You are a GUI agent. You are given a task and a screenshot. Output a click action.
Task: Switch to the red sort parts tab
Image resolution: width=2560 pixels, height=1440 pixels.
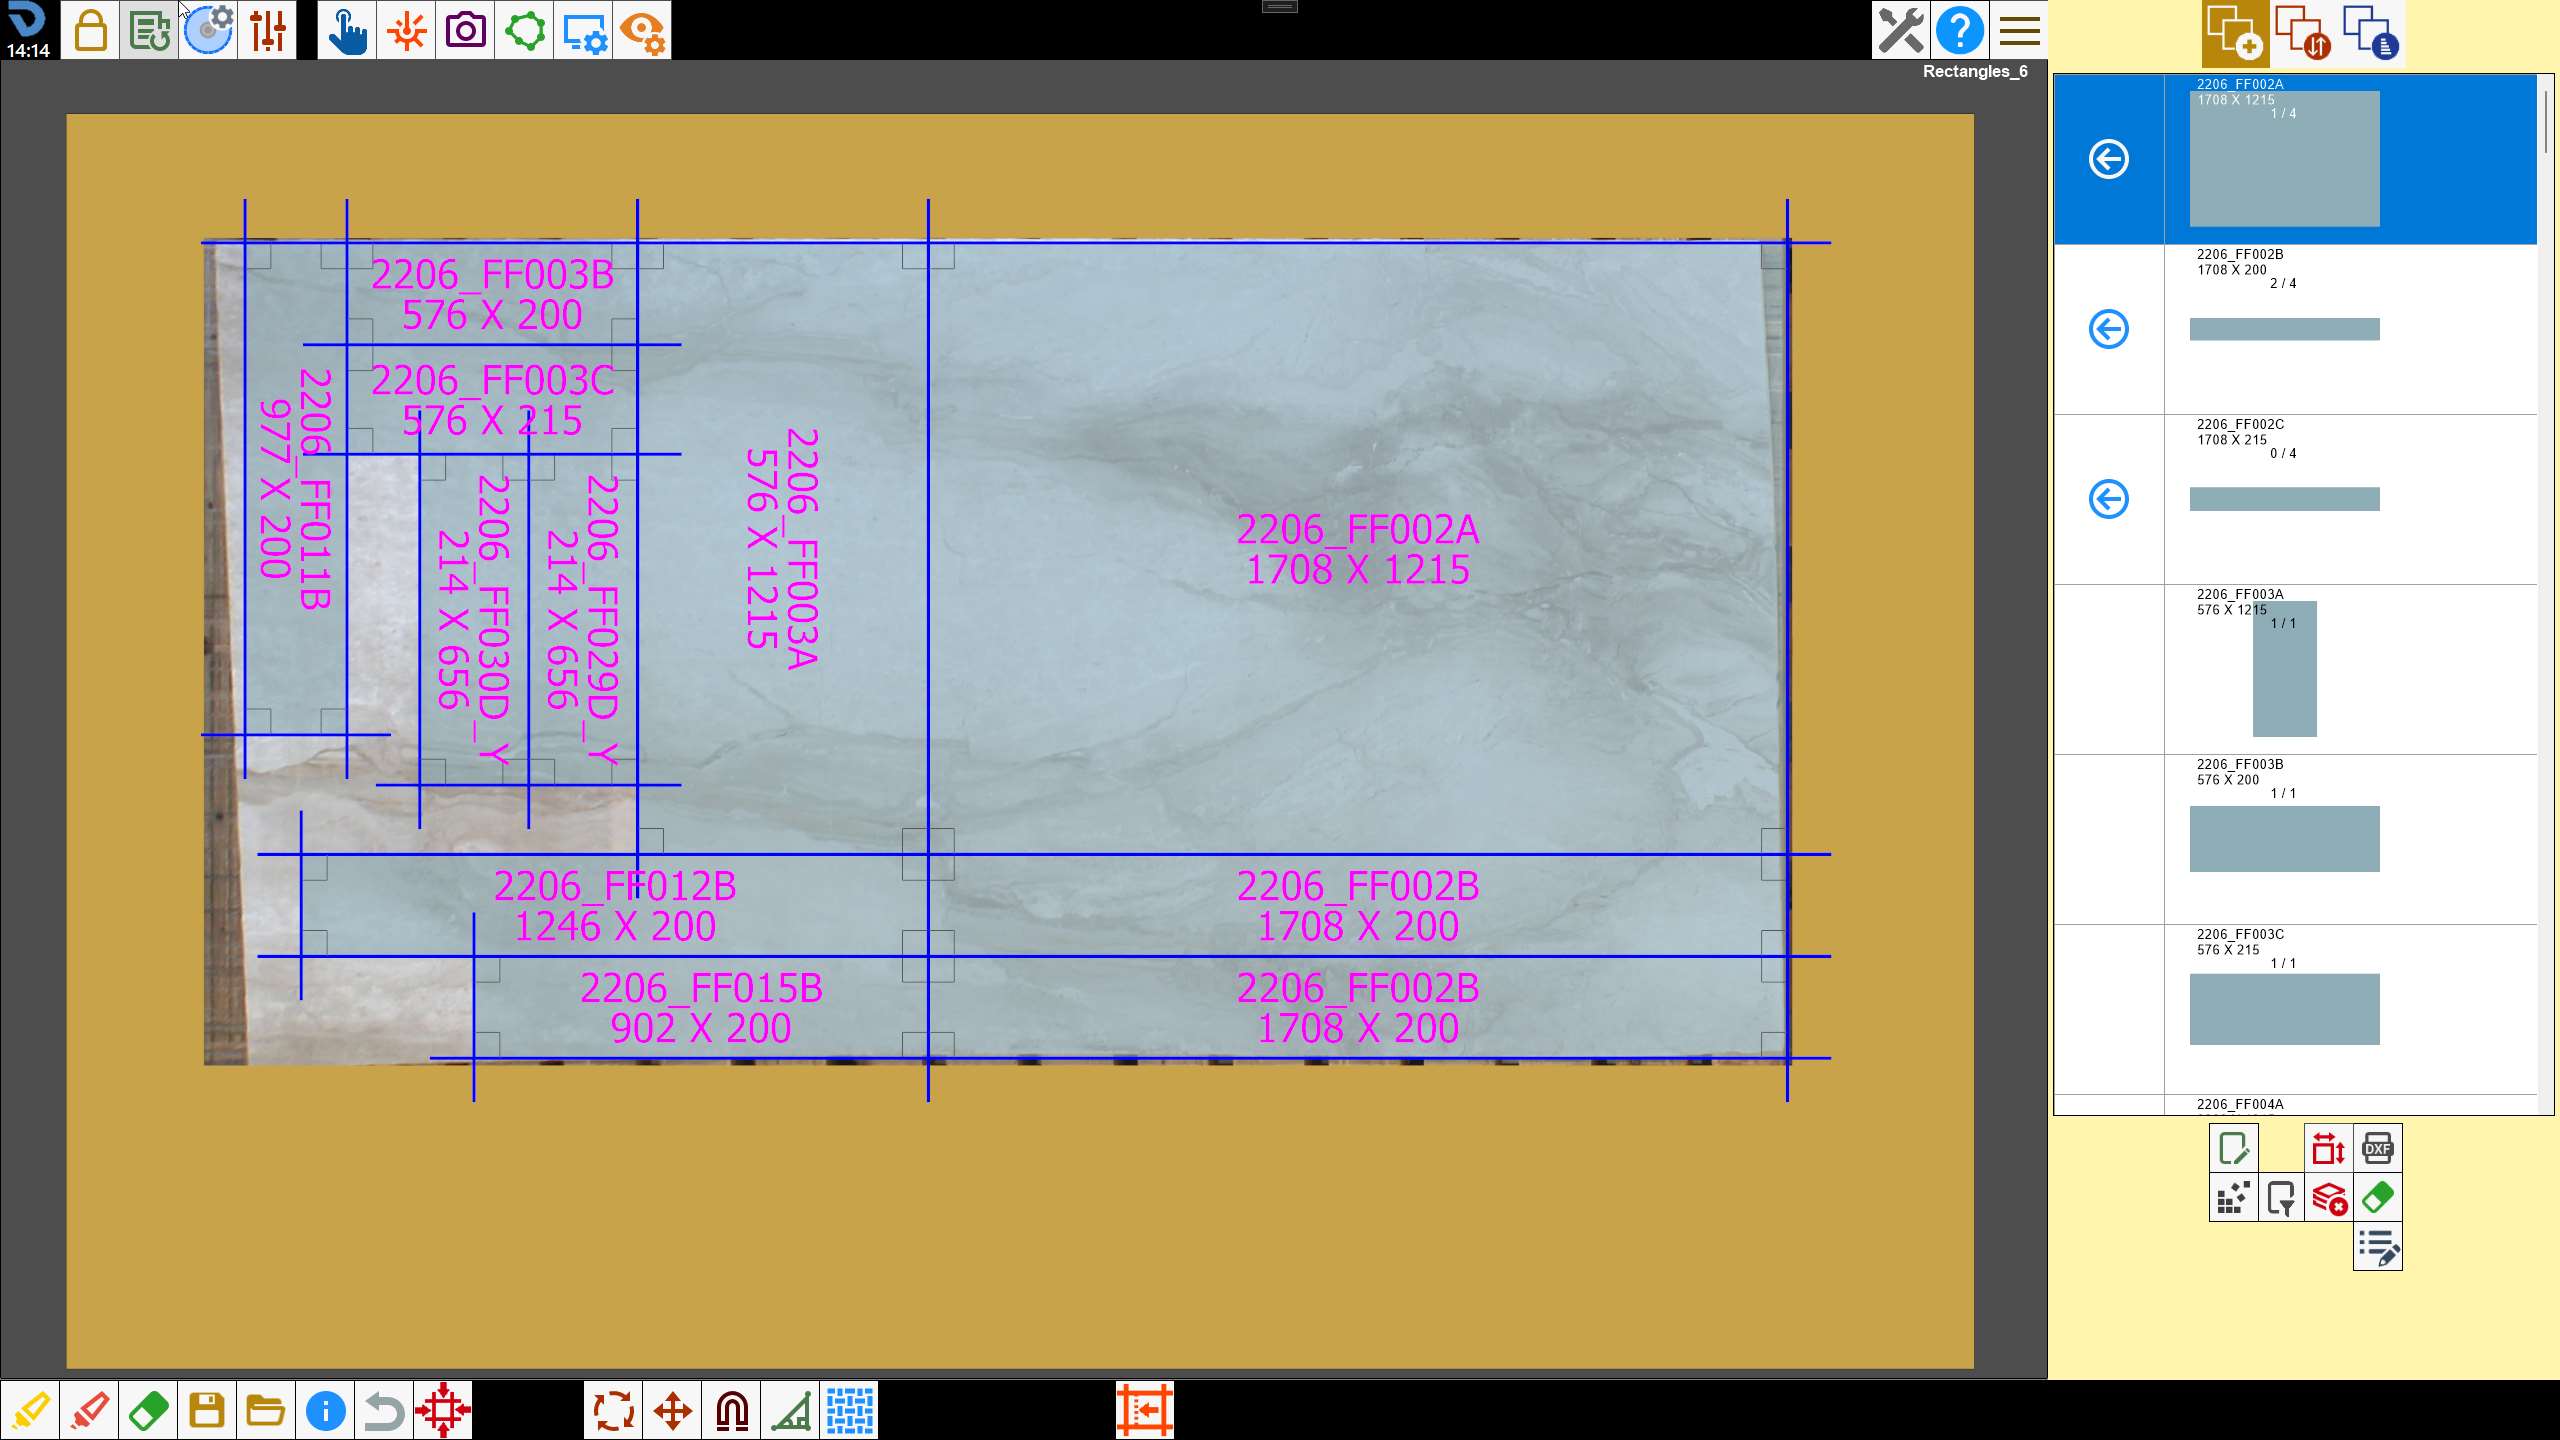[x=2303, y=32]
